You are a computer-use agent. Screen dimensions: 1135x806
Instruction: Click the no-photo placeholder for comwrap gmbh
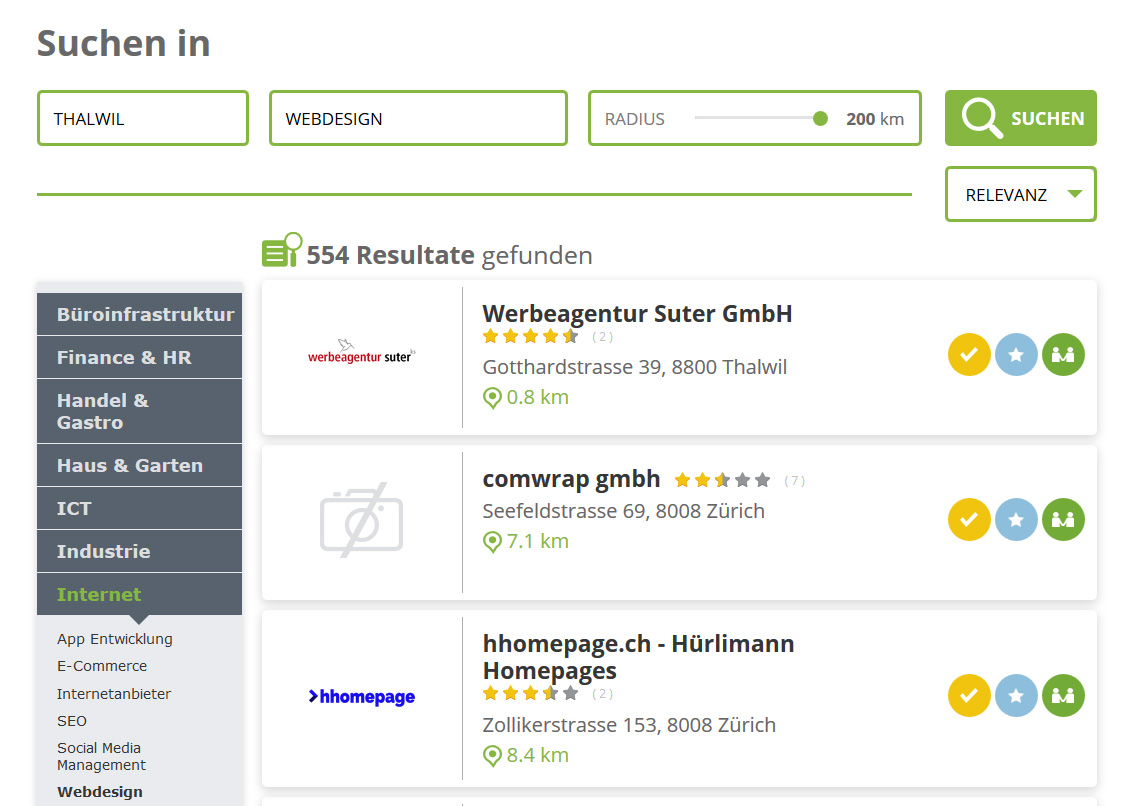tap(361, 520)
